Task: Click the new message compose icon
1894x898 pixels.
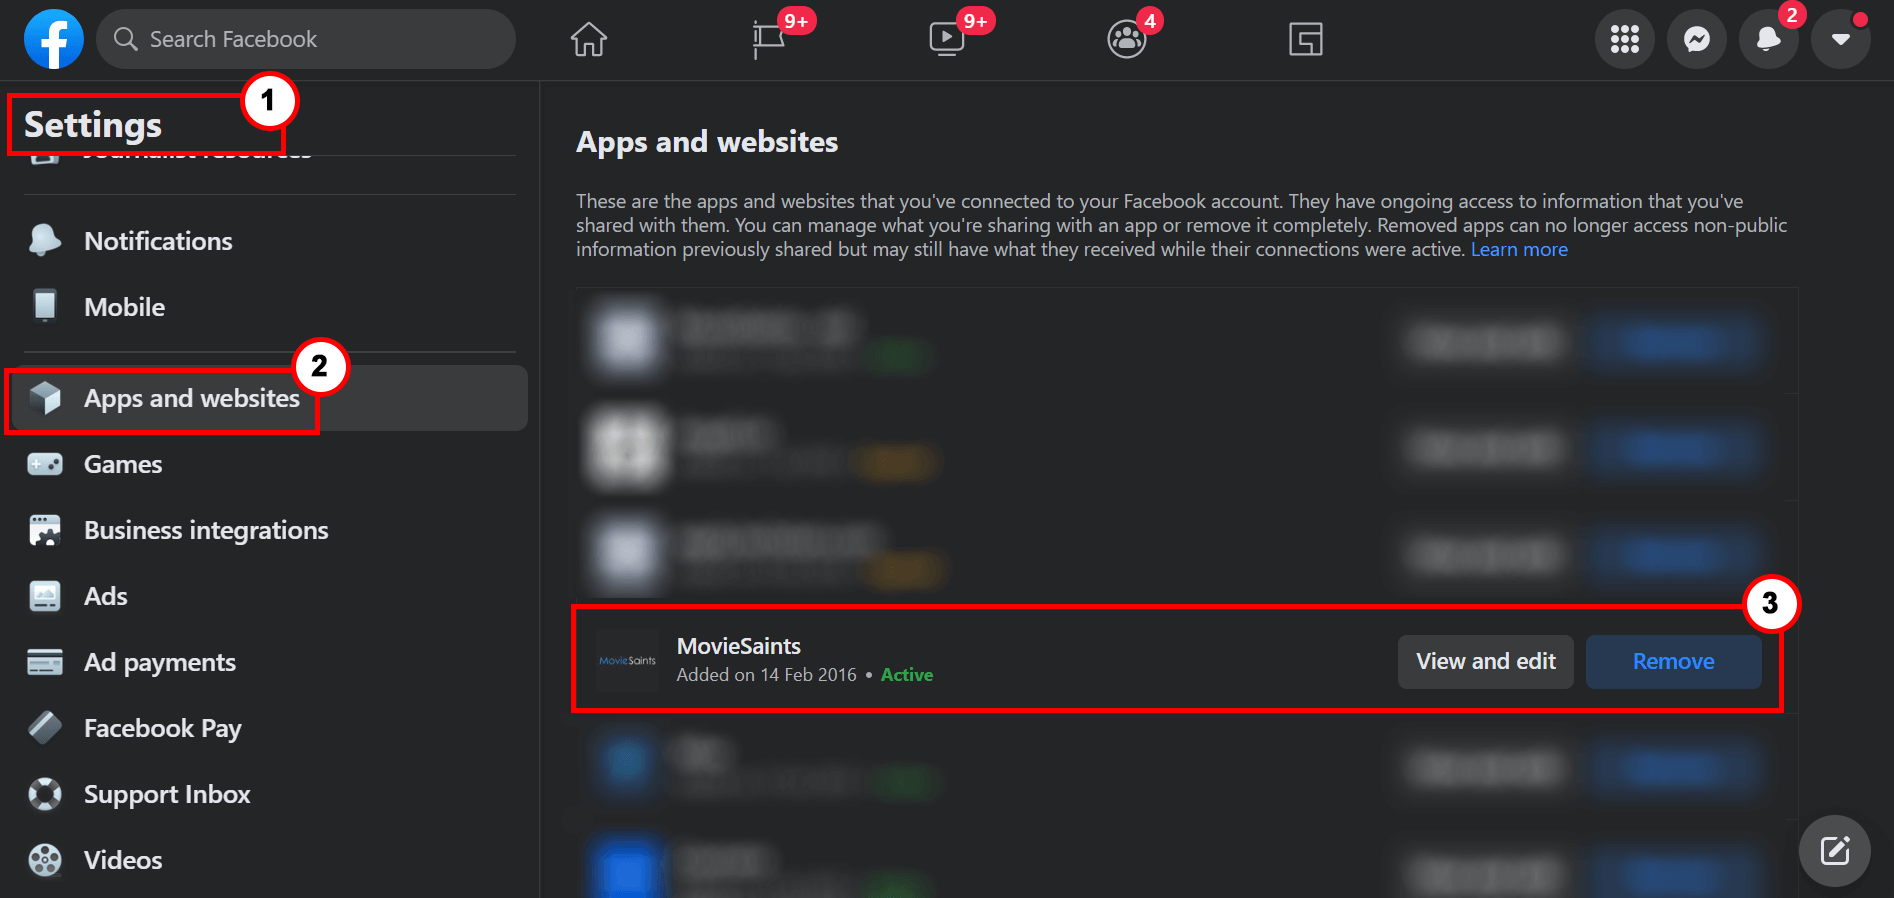Action: pyautogui.click(x=1835, y=851)
